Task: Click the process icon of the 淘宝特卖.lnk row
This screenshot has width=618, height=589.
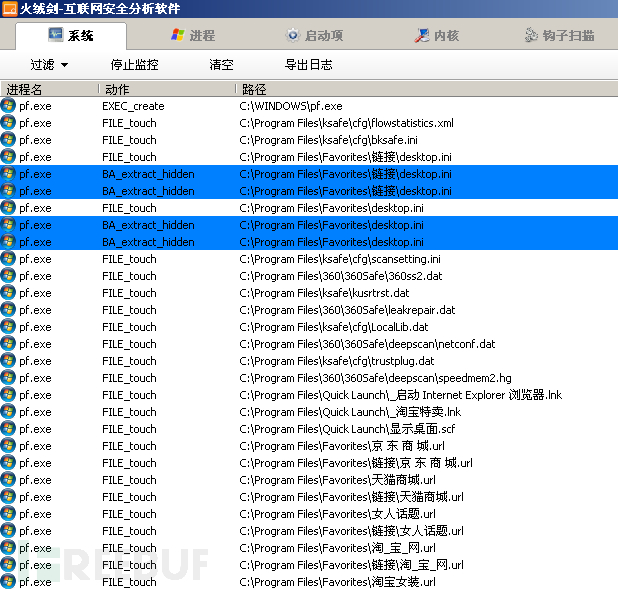Action: pos(8,412)
